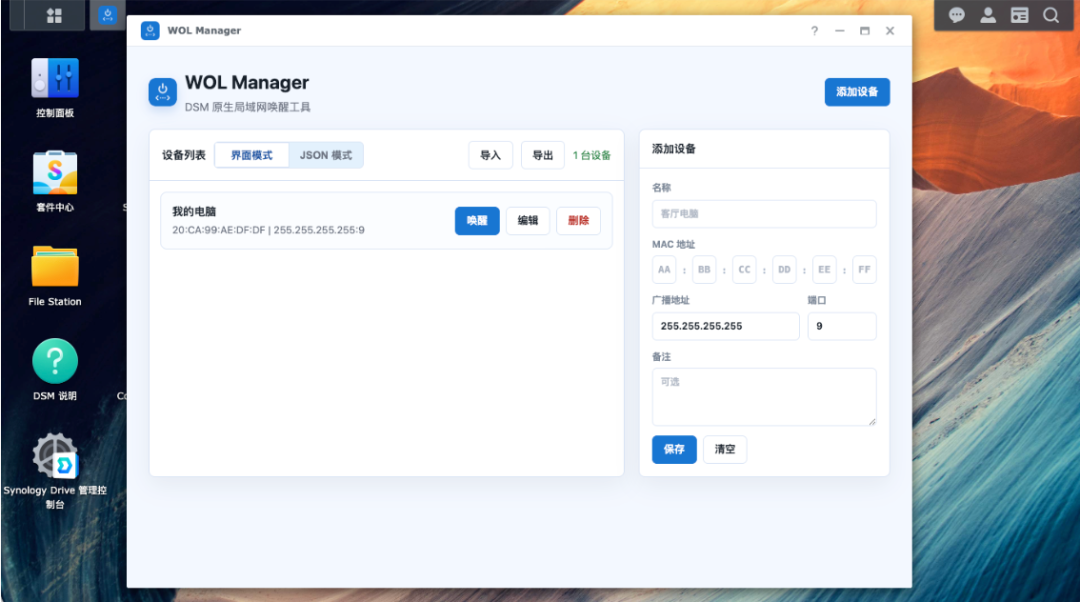Click the 添加设备 button at top right
Image resolution: width=1080 pixels, height=602 pixels.
[857, 92]
